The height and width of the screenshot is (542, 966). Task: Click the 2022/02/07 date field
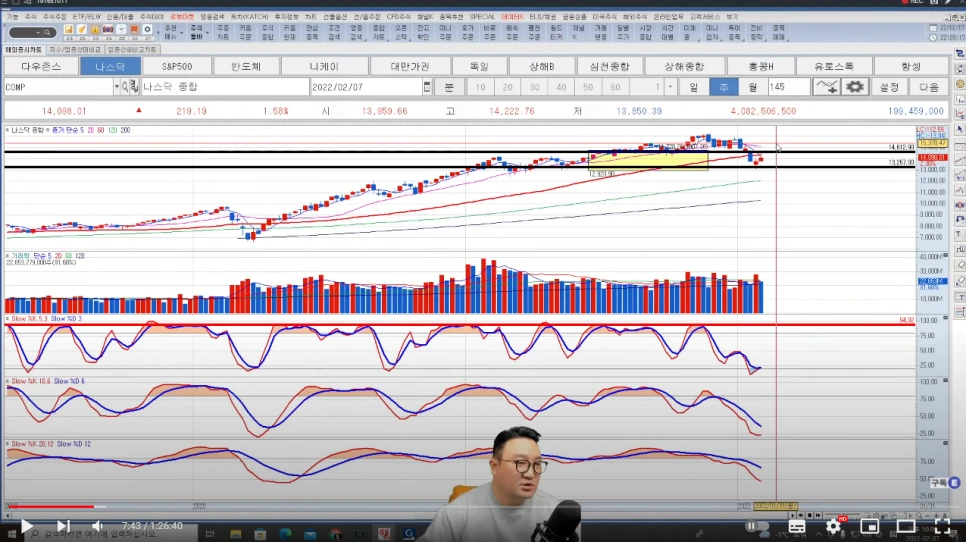coord(366,87)
